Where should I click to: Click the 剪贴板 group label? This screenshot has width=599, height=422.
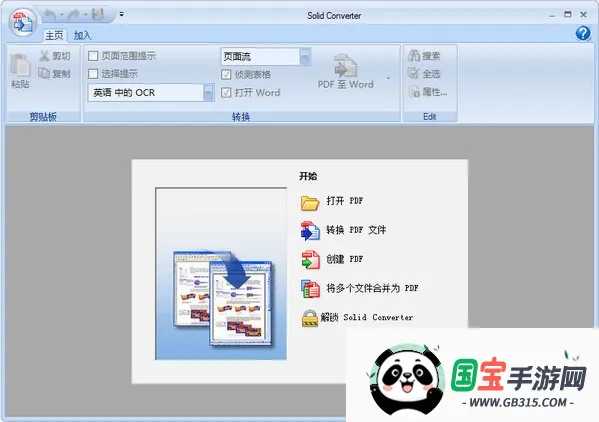(x=43, y=116)
